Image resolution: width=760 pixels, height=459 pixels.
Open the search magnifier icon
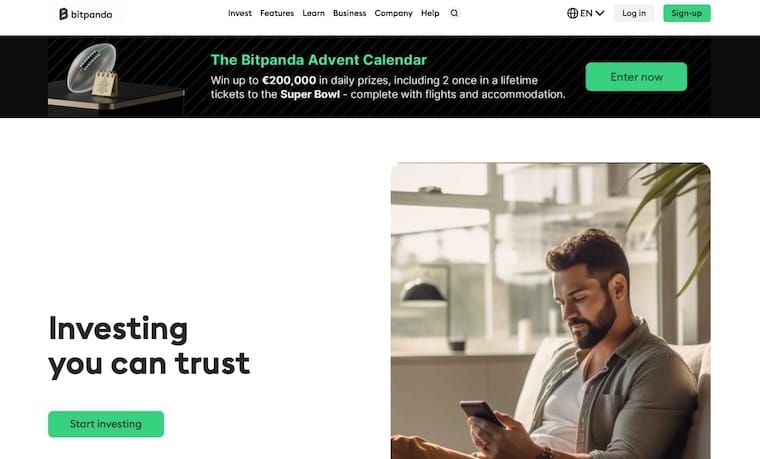pos(454,14)
